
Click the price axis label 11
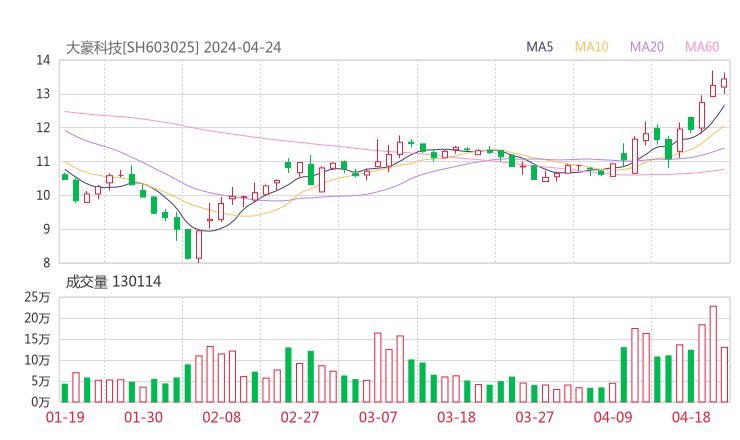coord(43,162)
